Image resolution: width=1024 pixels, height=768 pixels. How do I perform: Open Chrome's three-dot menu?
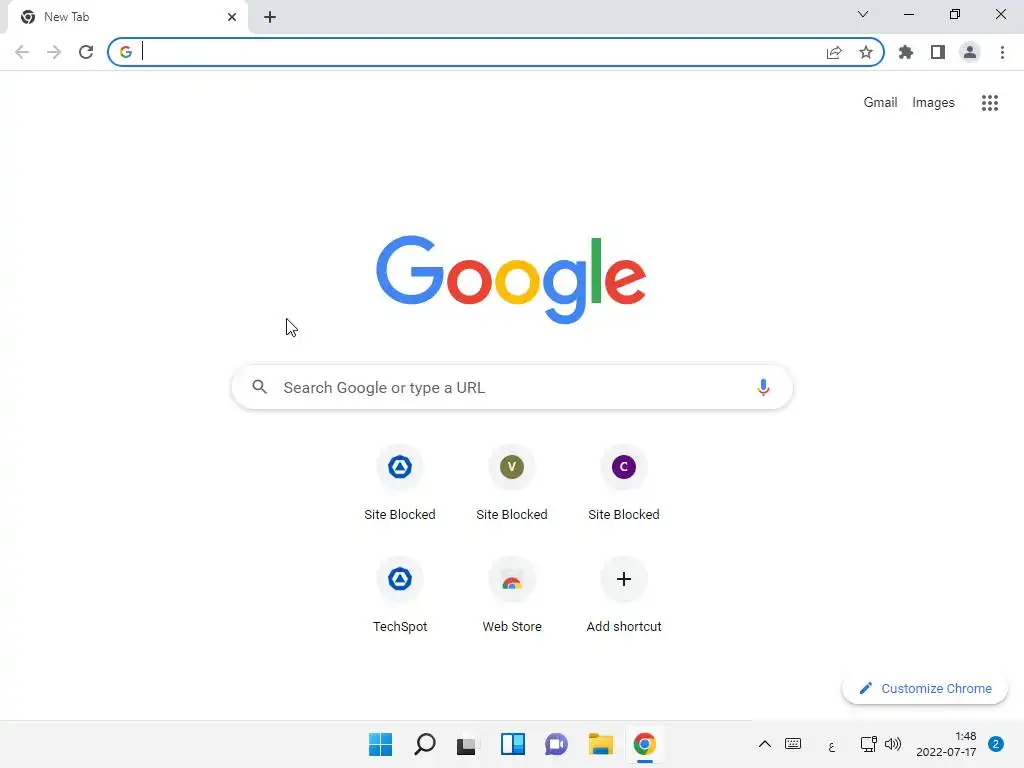pos(1002,52)
